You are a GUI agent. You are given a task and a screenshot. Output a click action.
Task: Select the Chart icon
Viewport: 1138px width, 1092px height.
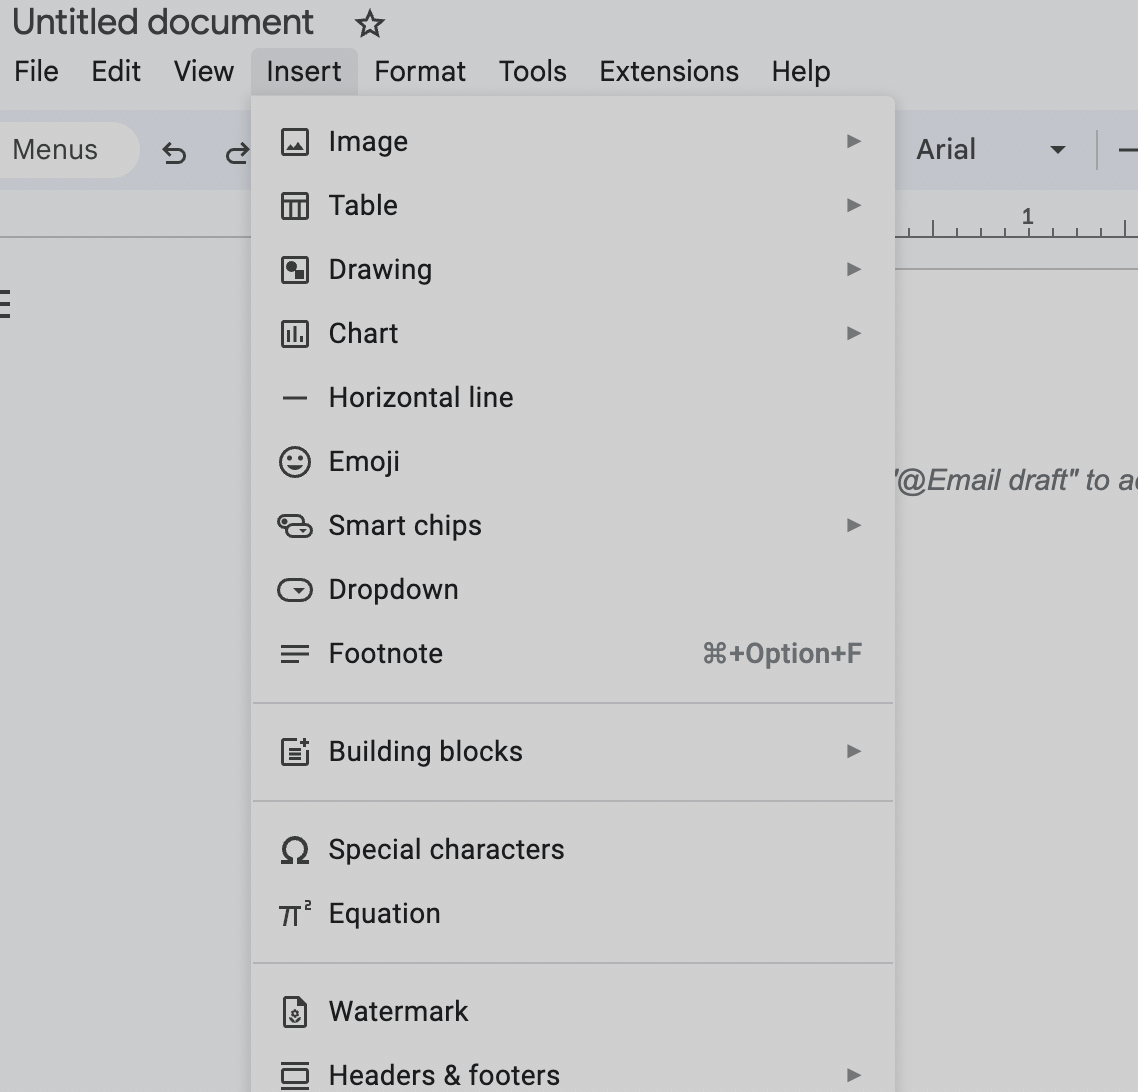294,333
